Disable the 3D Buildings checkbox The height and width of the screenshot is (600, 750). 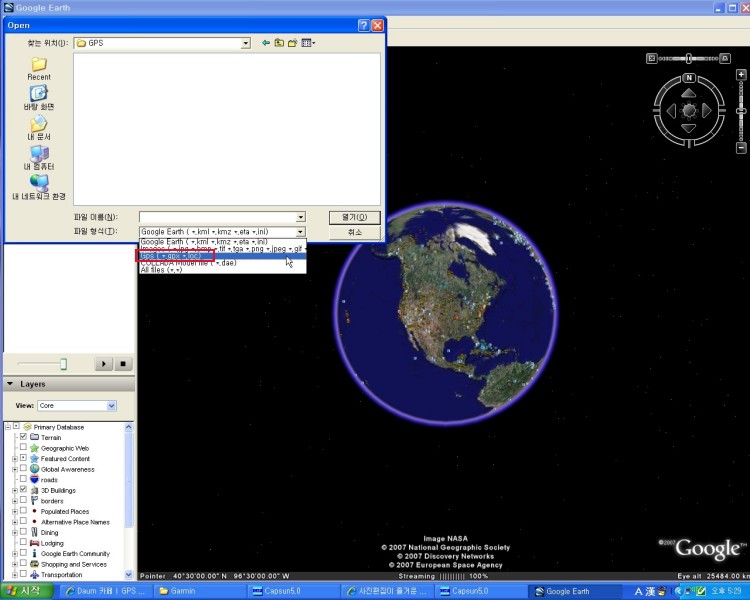(x=23, y=489)
